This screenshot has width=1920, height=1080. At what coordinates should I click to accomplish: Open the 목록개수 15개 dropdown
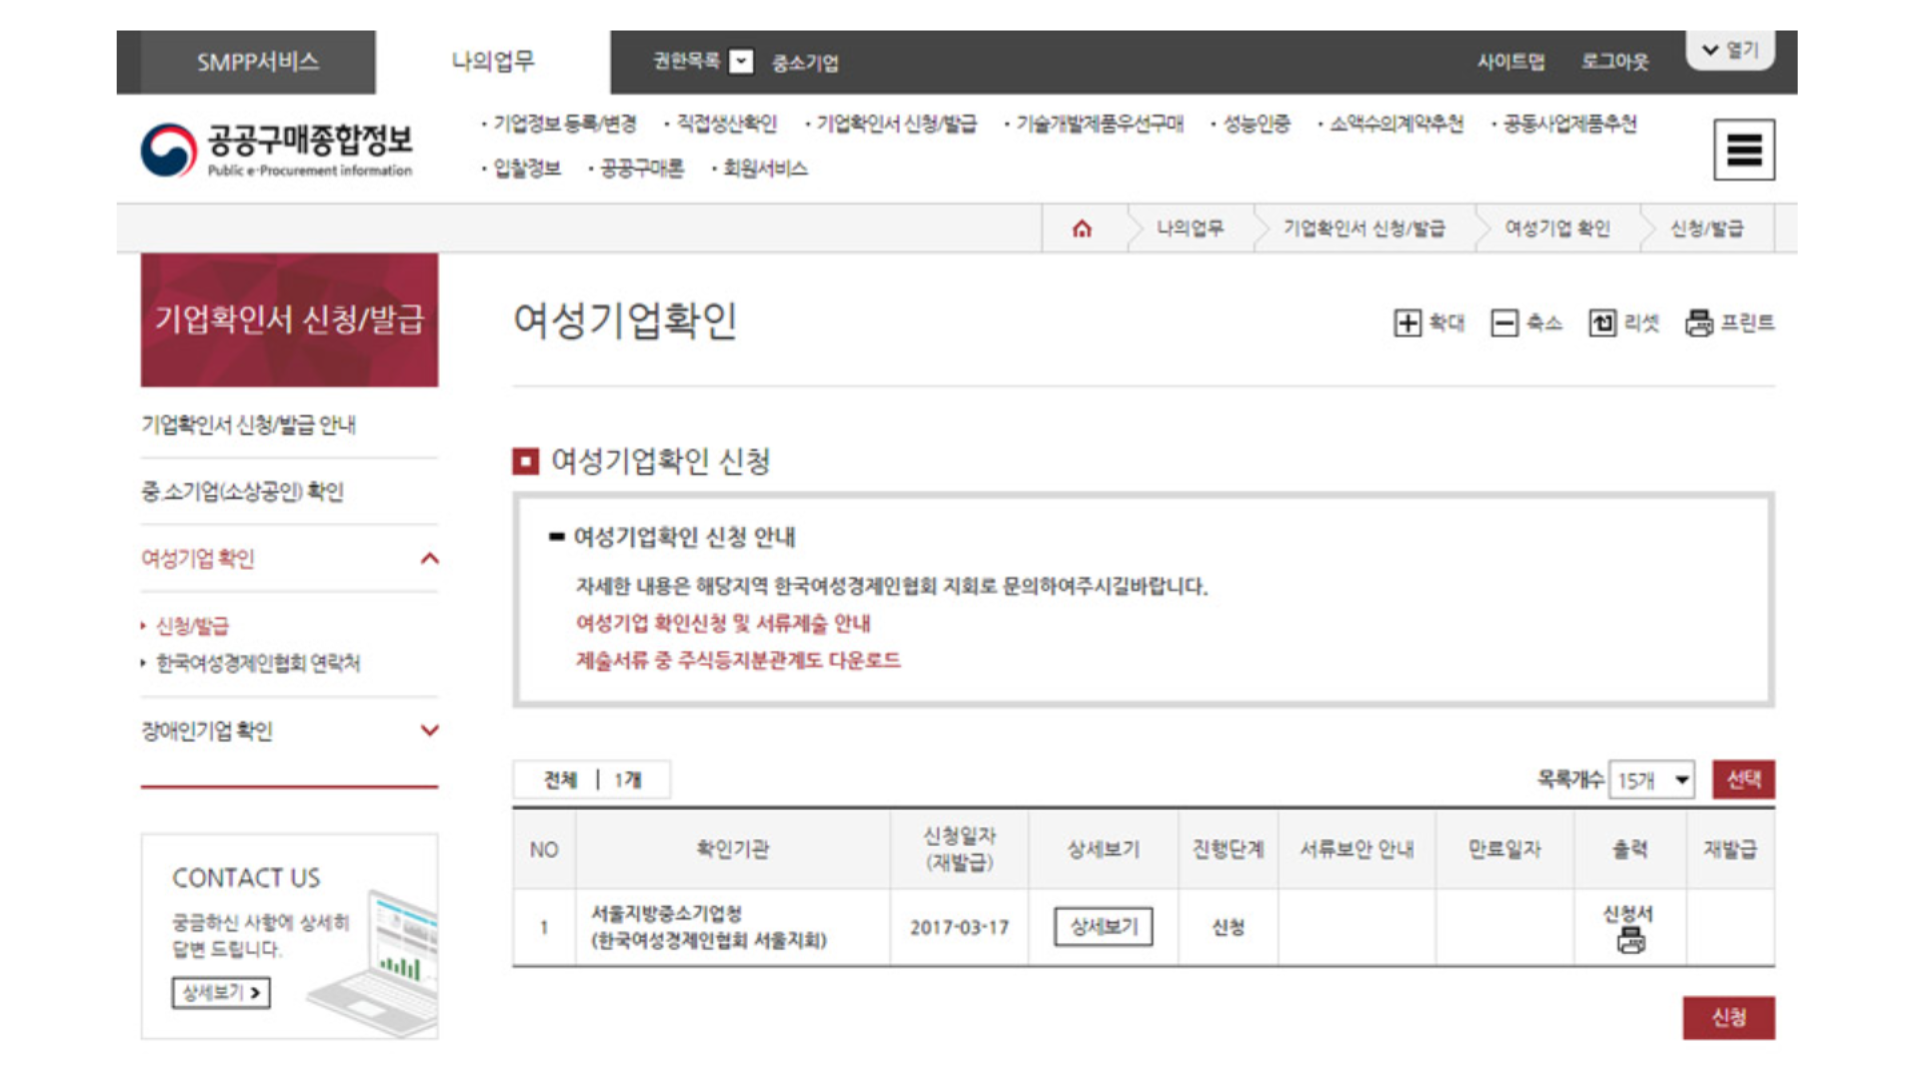tap(1651, 780)
